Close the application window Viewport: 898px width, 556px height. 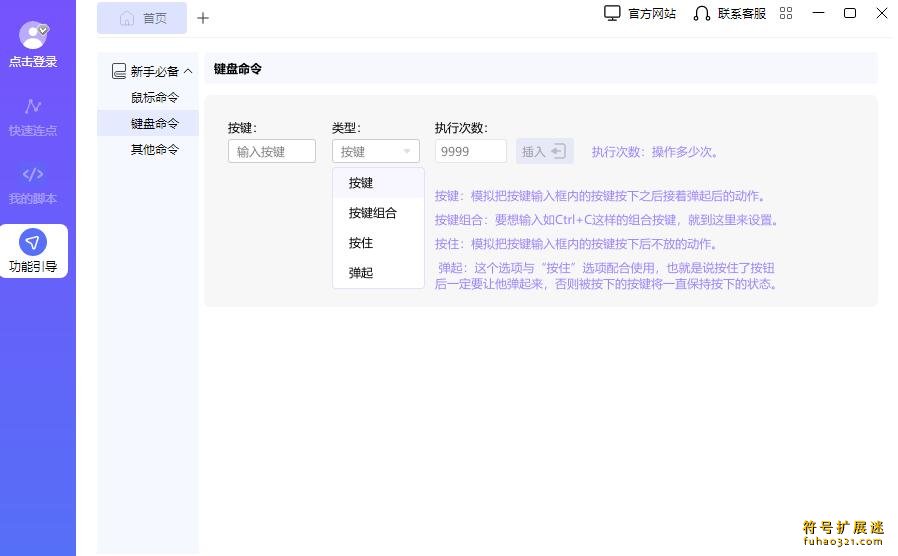click(882, 13)
